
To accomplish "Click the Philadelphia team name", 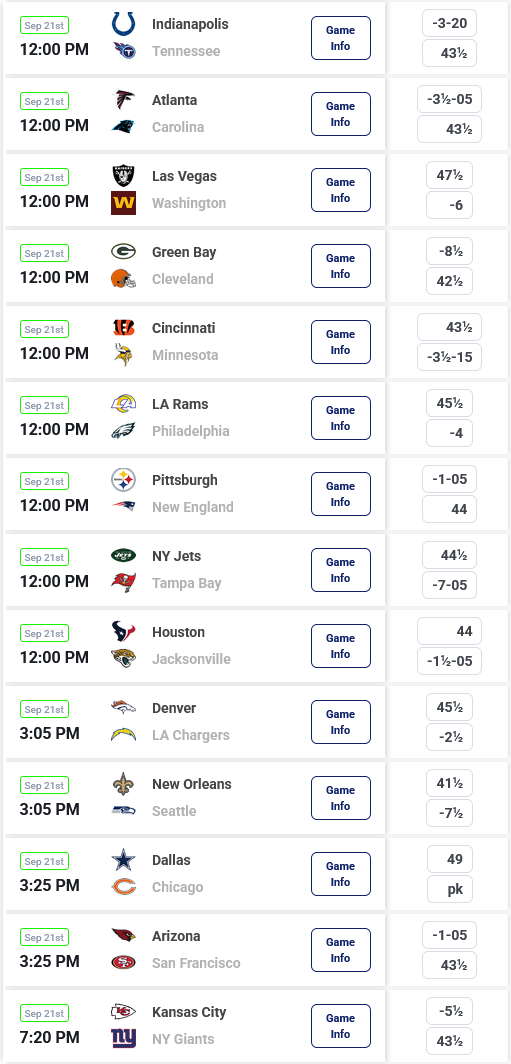I will (191, 431).
